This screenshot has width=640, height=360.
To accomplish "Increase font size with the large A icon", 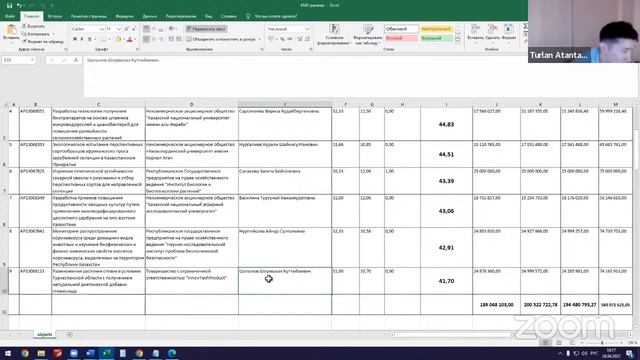I will click(x=127, y=29).
